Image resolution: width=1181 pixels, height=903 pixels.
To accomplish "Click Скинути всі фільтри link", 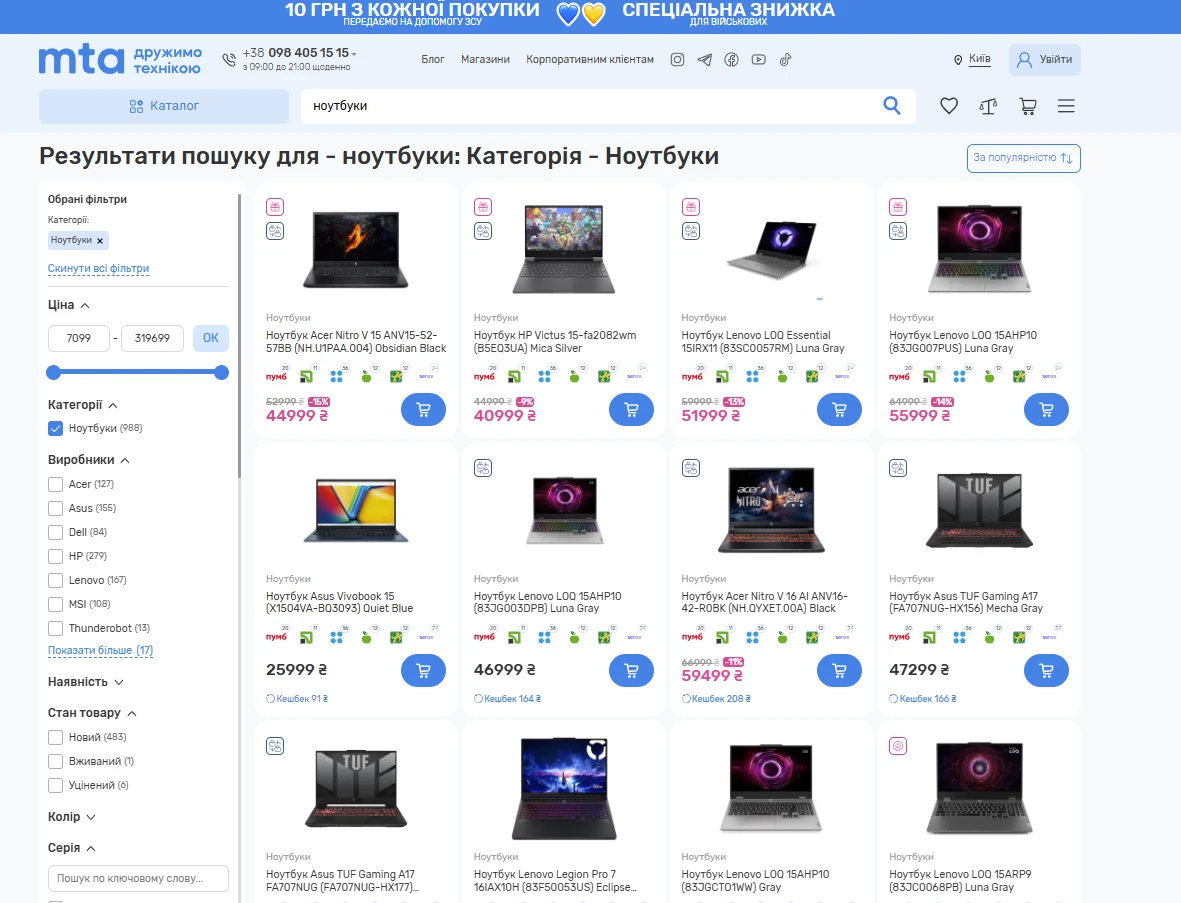I will pyautogui.click(x=98, y=269).
